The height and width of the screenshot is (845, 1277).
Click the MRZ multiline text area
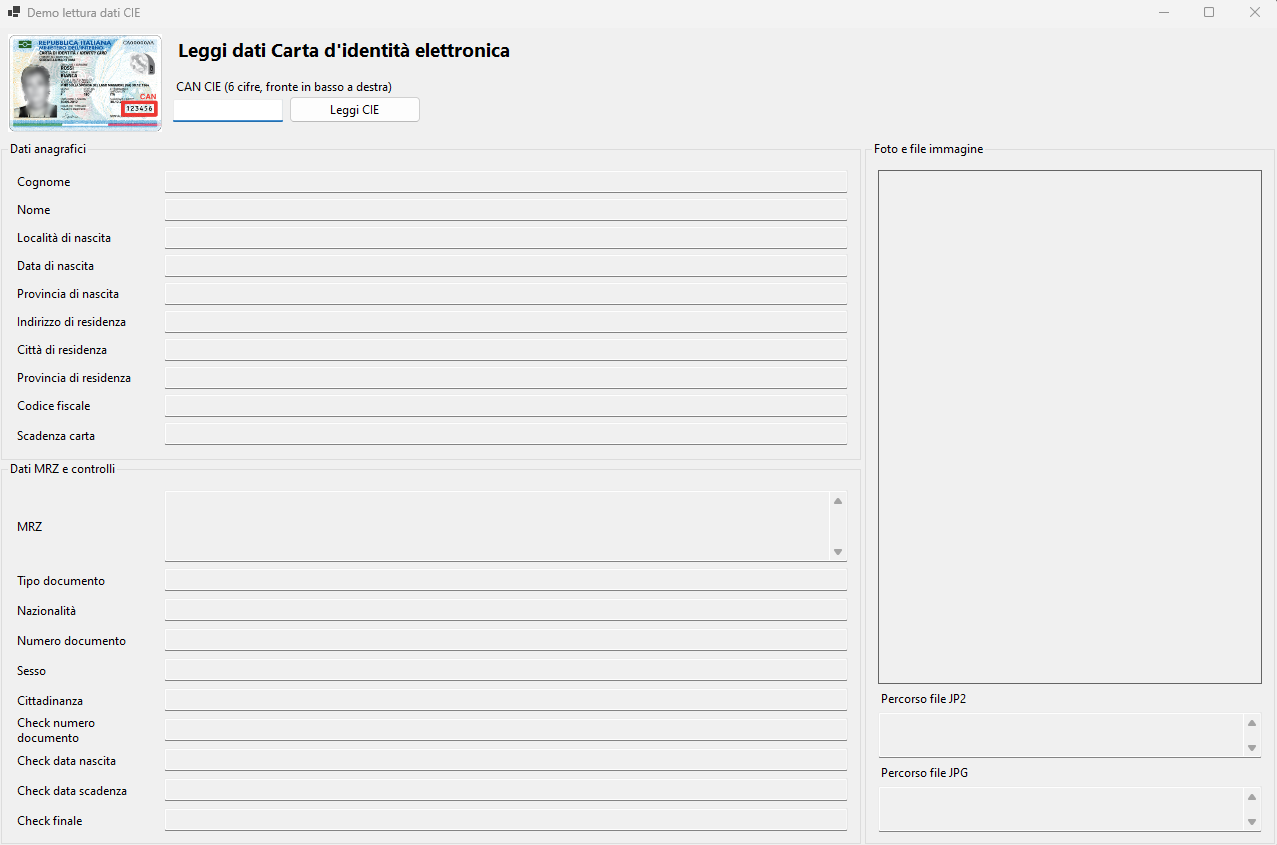tap(497, 526)
